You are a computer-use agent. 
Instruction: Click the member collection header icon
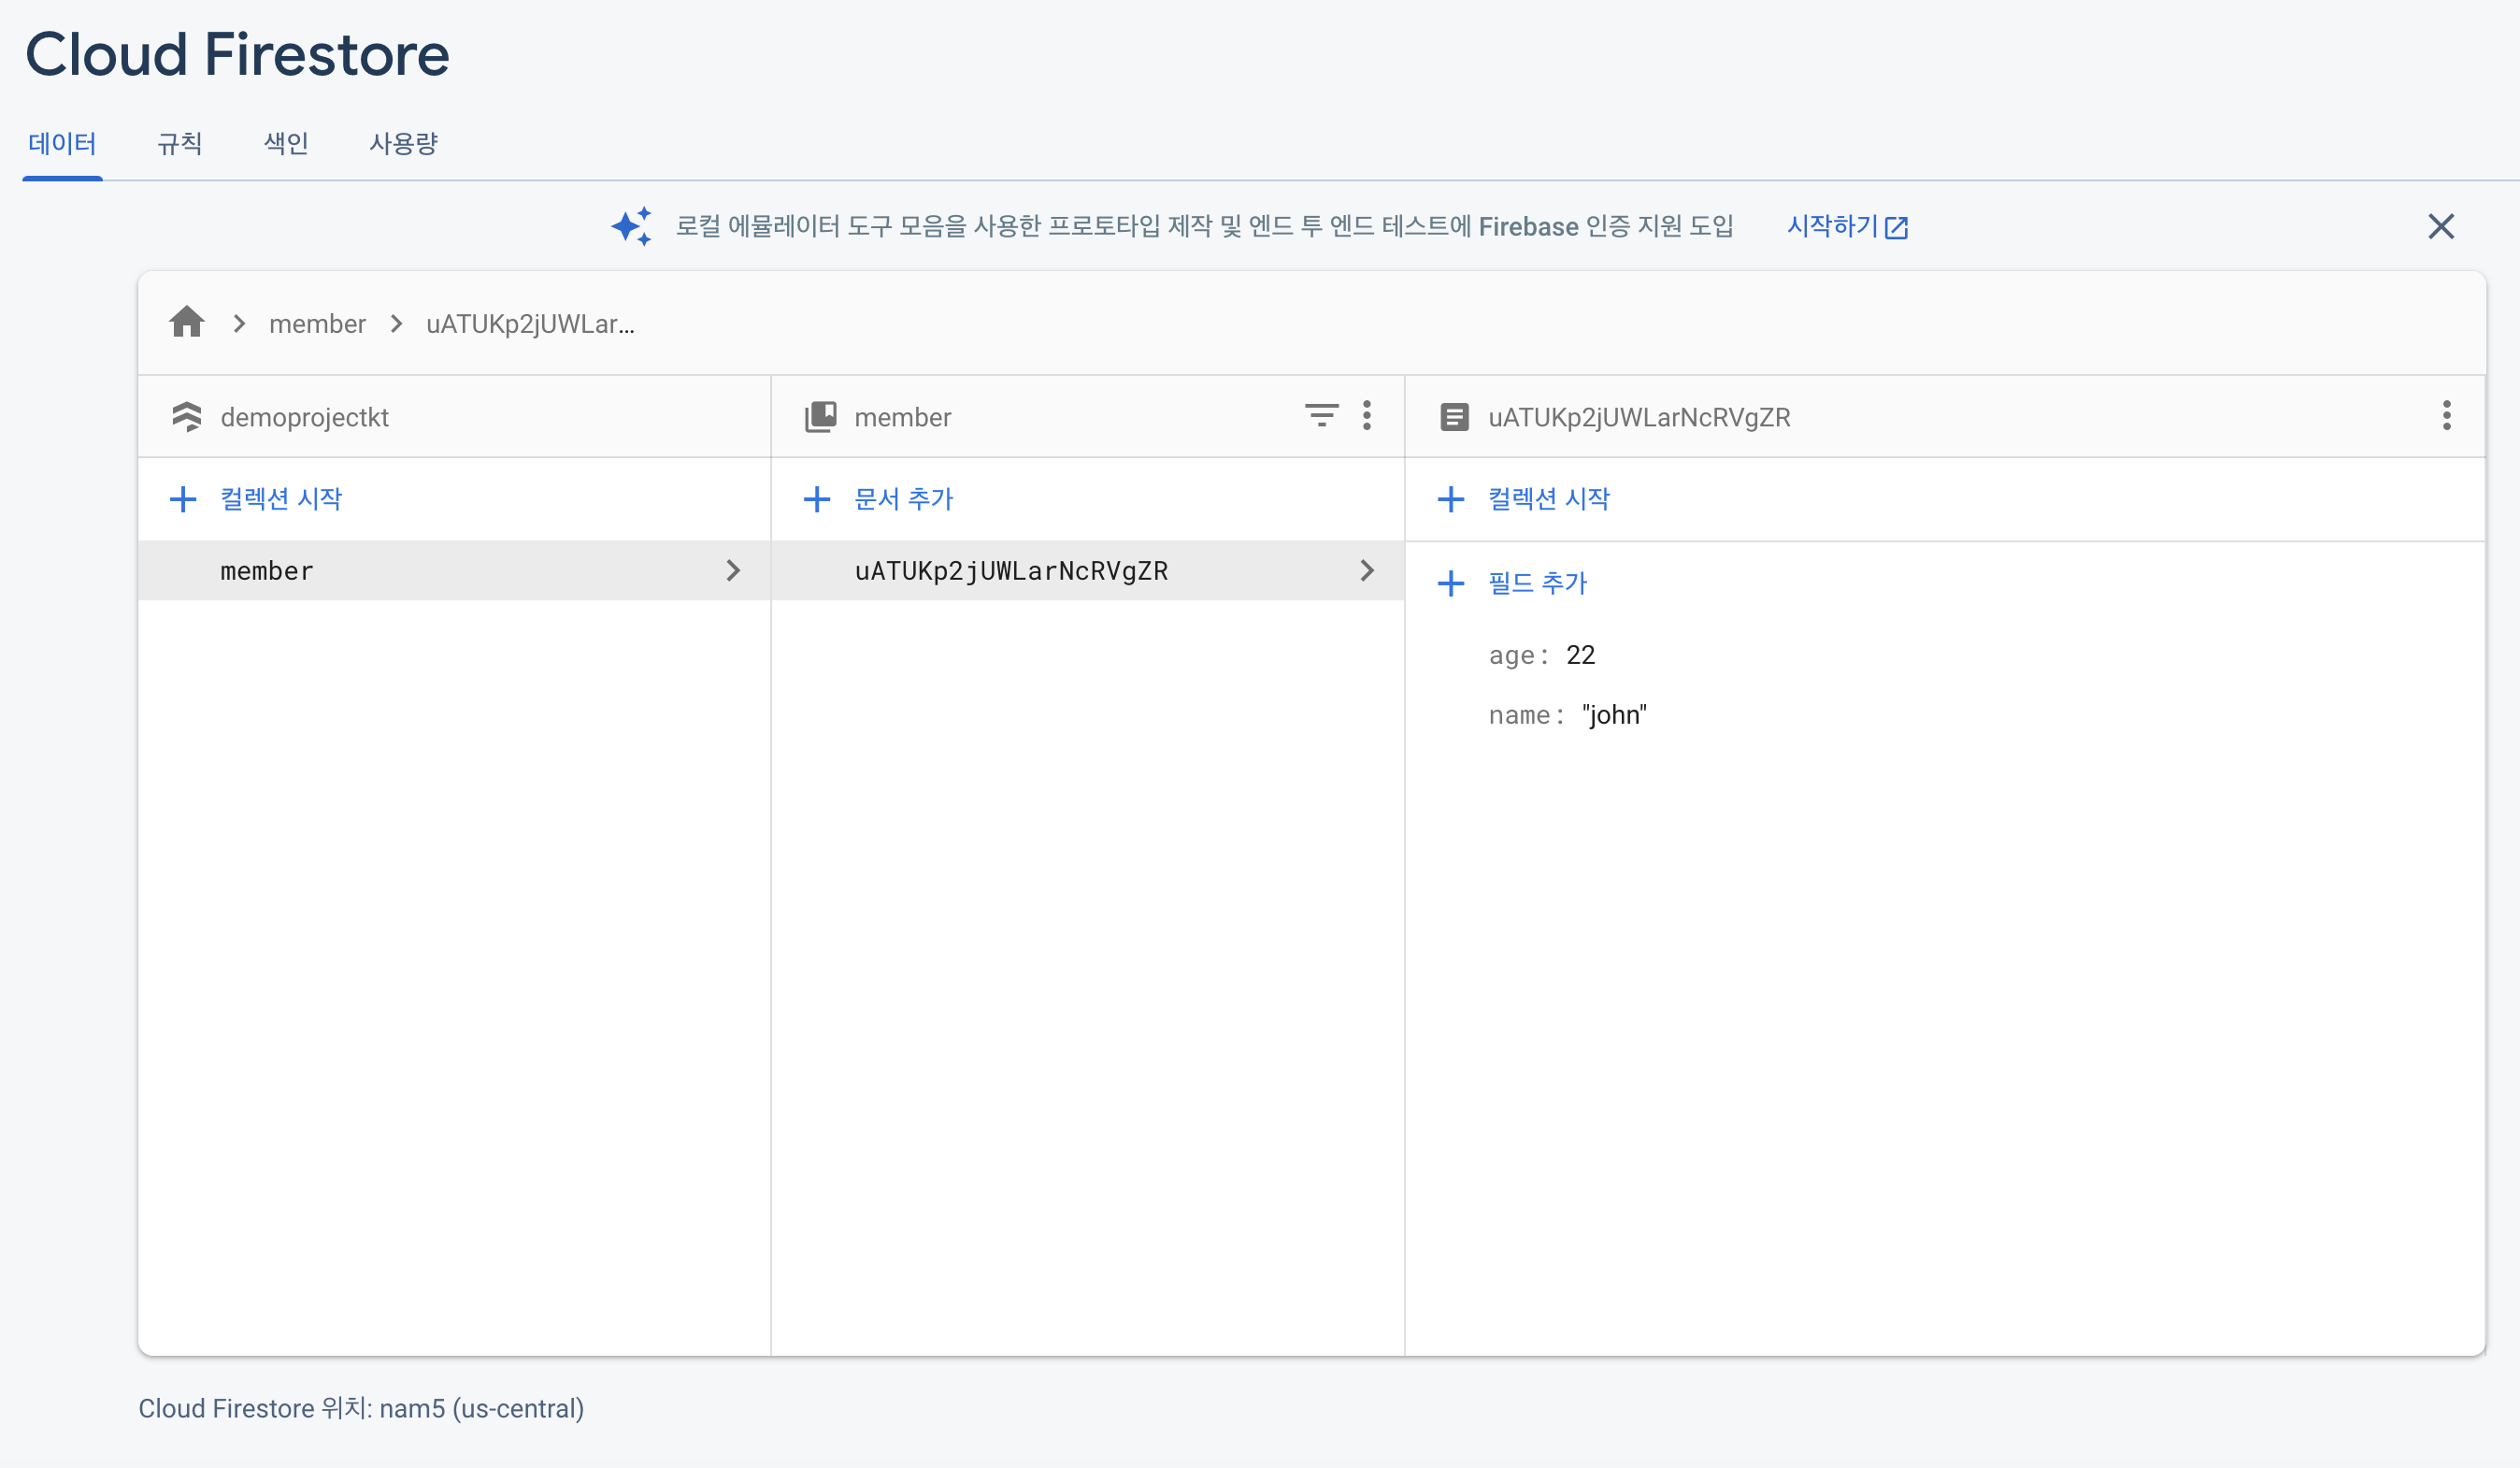point(820,417)
